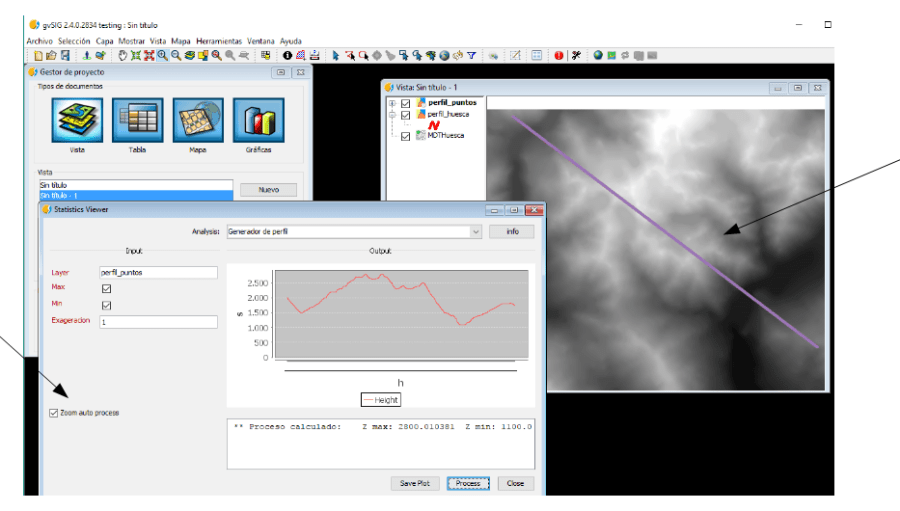Uncheck the Min checkbox
Viewport: 900px width, 511px height.
coord(106,305)
